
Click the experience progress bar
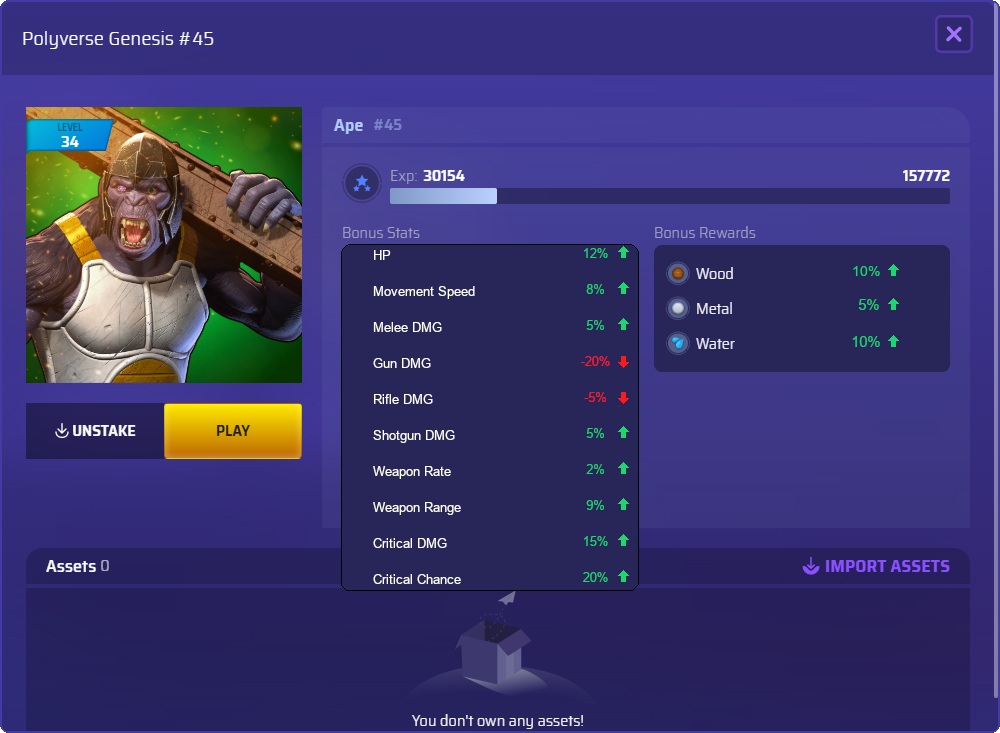point(670,196)
